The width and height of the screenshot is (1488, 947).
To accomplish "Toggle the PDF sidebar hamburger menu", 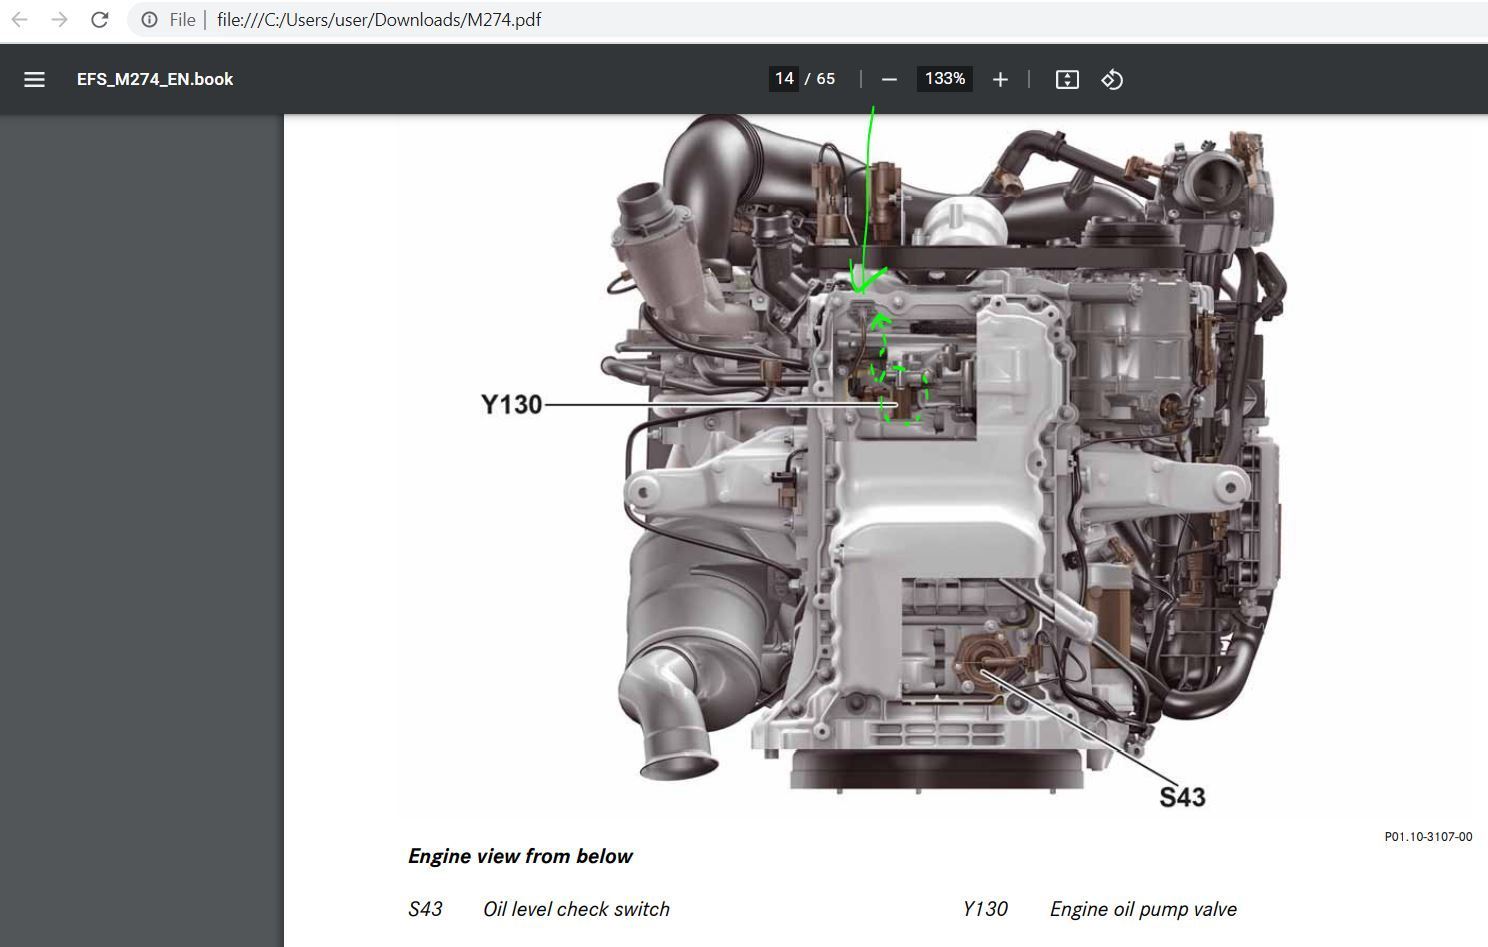I will point(34,79).
